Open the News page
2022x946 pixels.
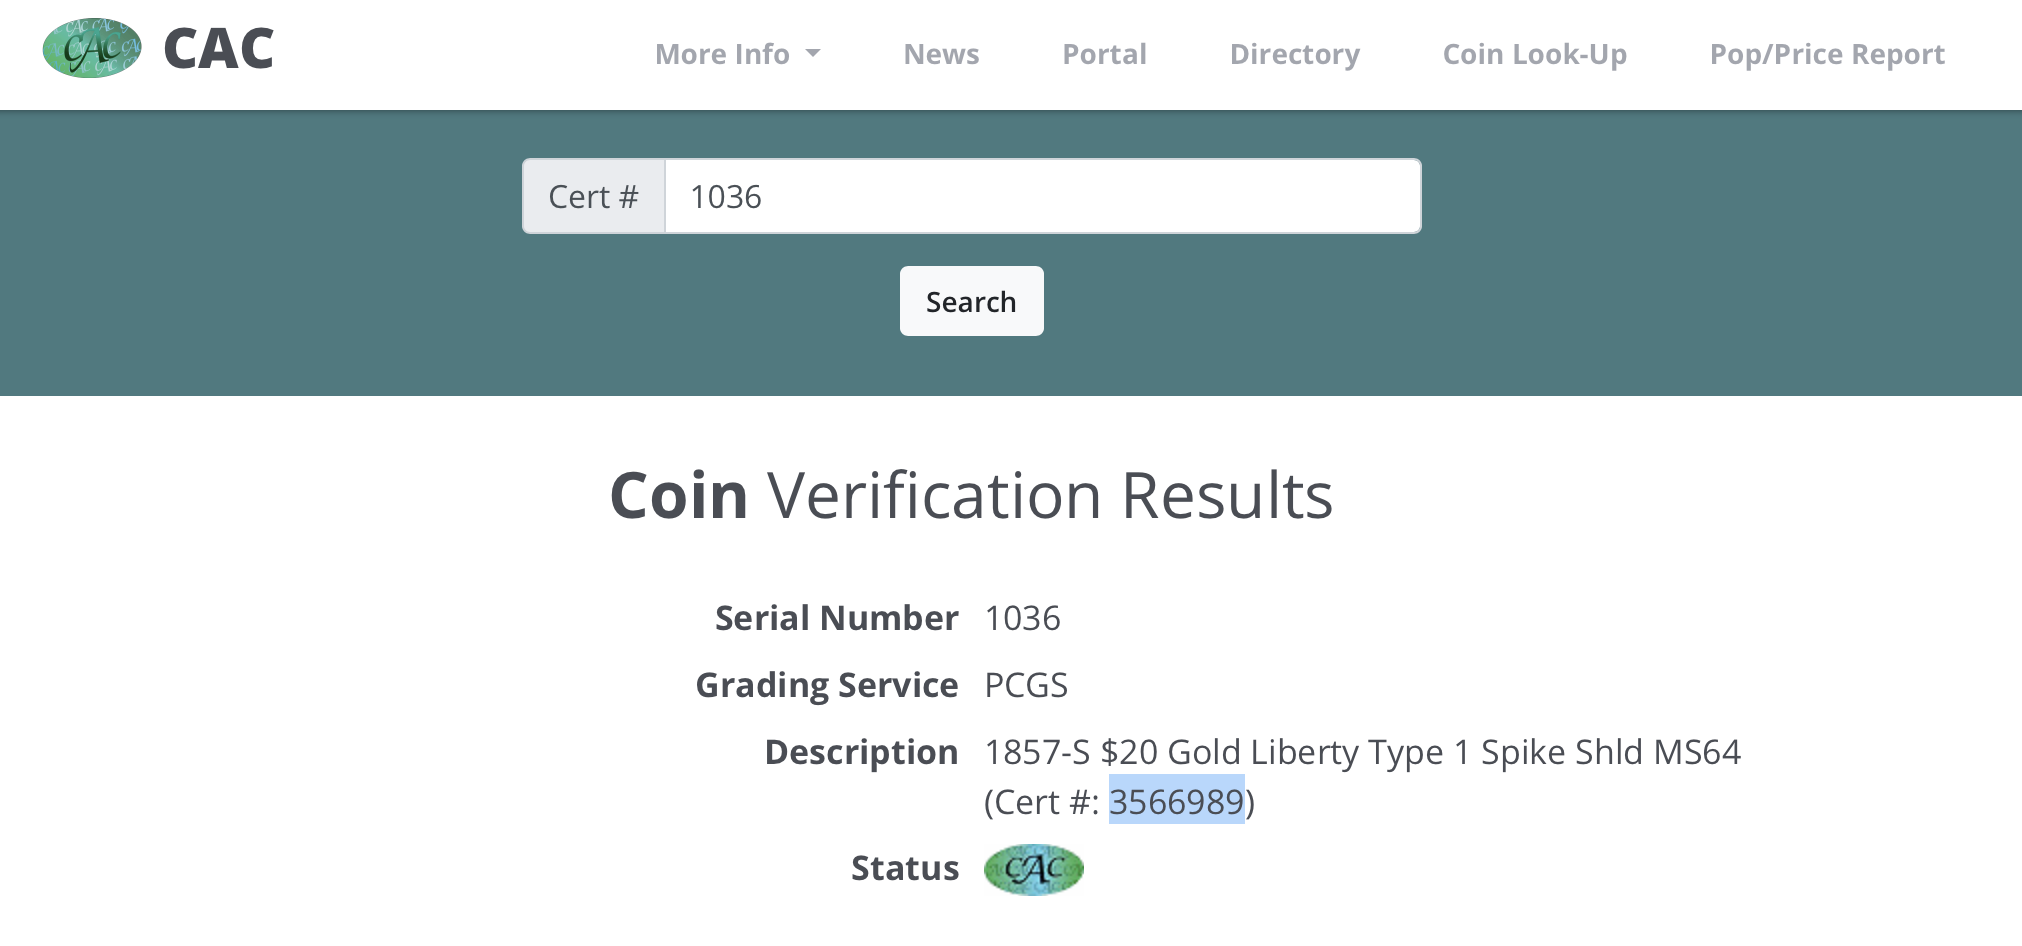click(x=941, y=54)
